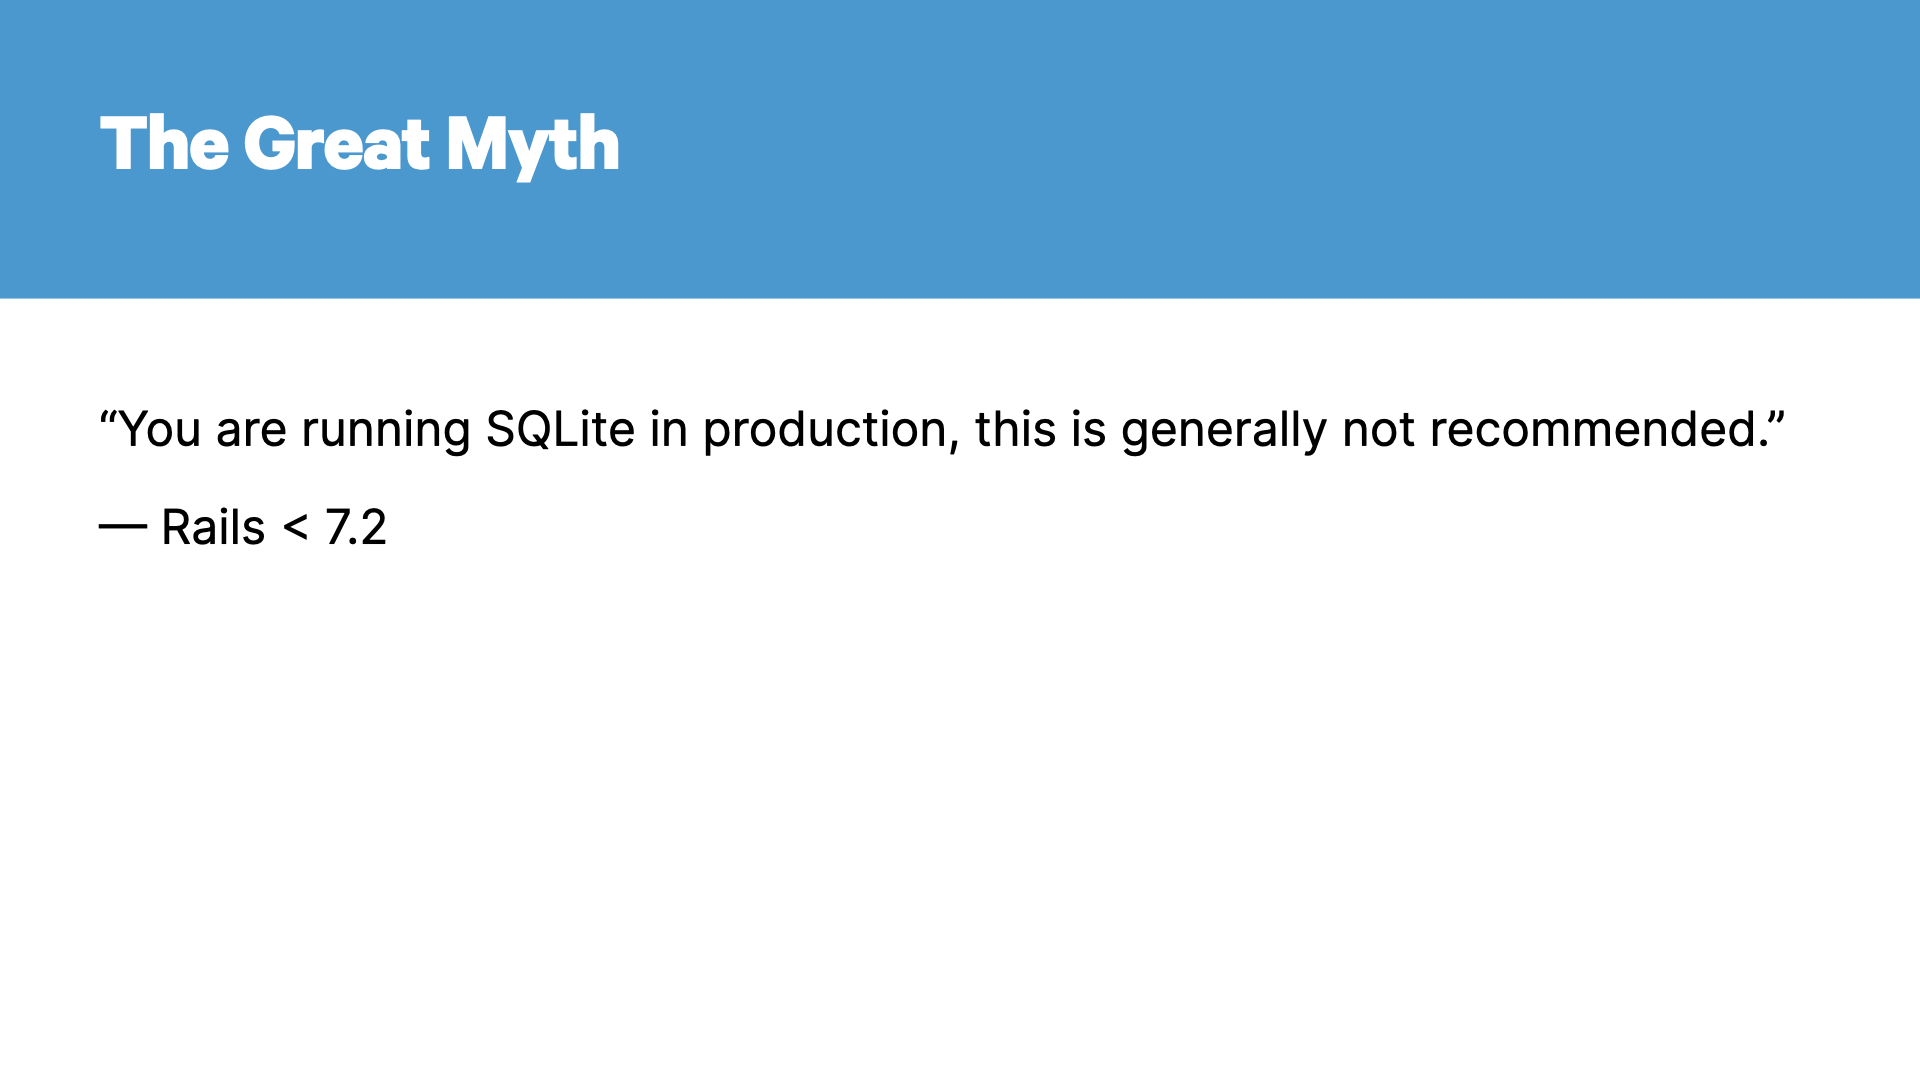
Task: Click the slide title 'The Great Myth'
Action: (x=360, y=145)
